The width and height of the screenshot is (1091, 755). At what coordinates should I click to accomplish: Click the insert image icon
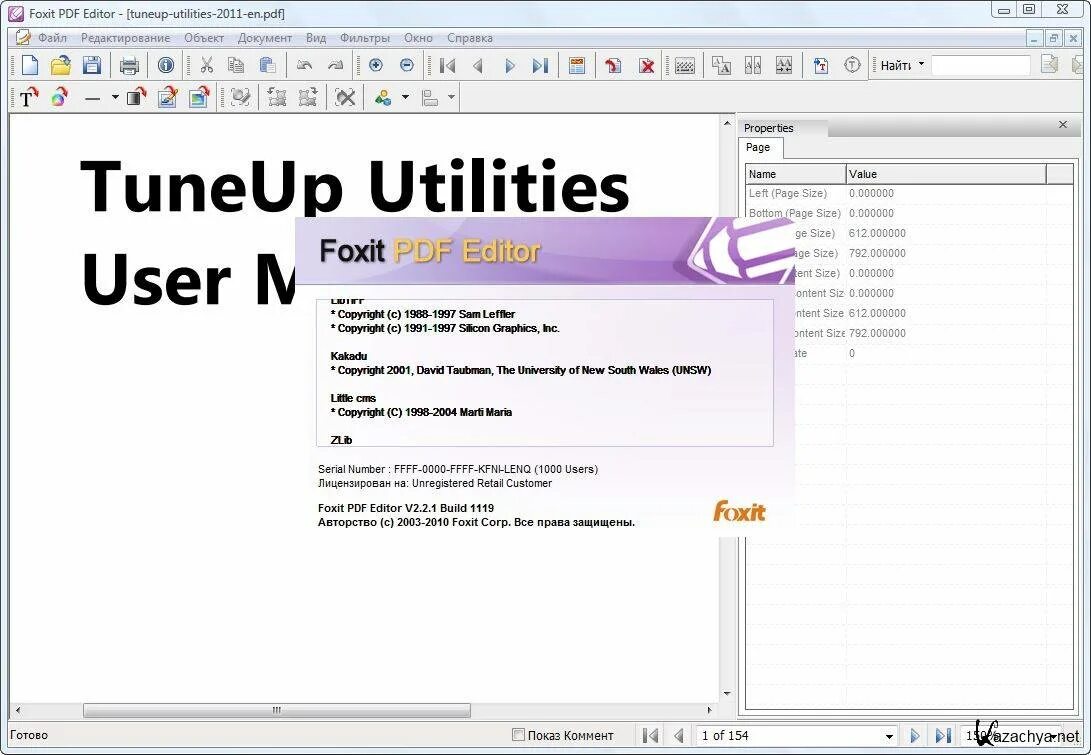198,97
